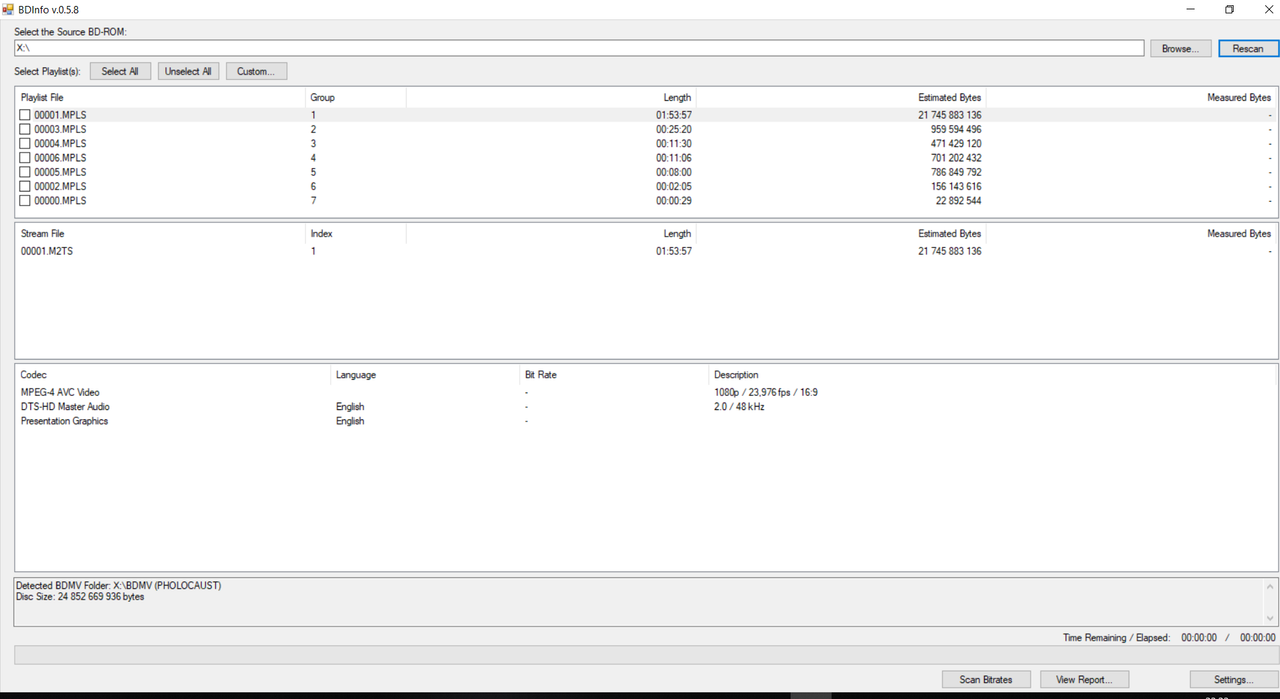The image size is (1280, 699).
Task: Restore down the BDInfo window
Action: 1229,9
